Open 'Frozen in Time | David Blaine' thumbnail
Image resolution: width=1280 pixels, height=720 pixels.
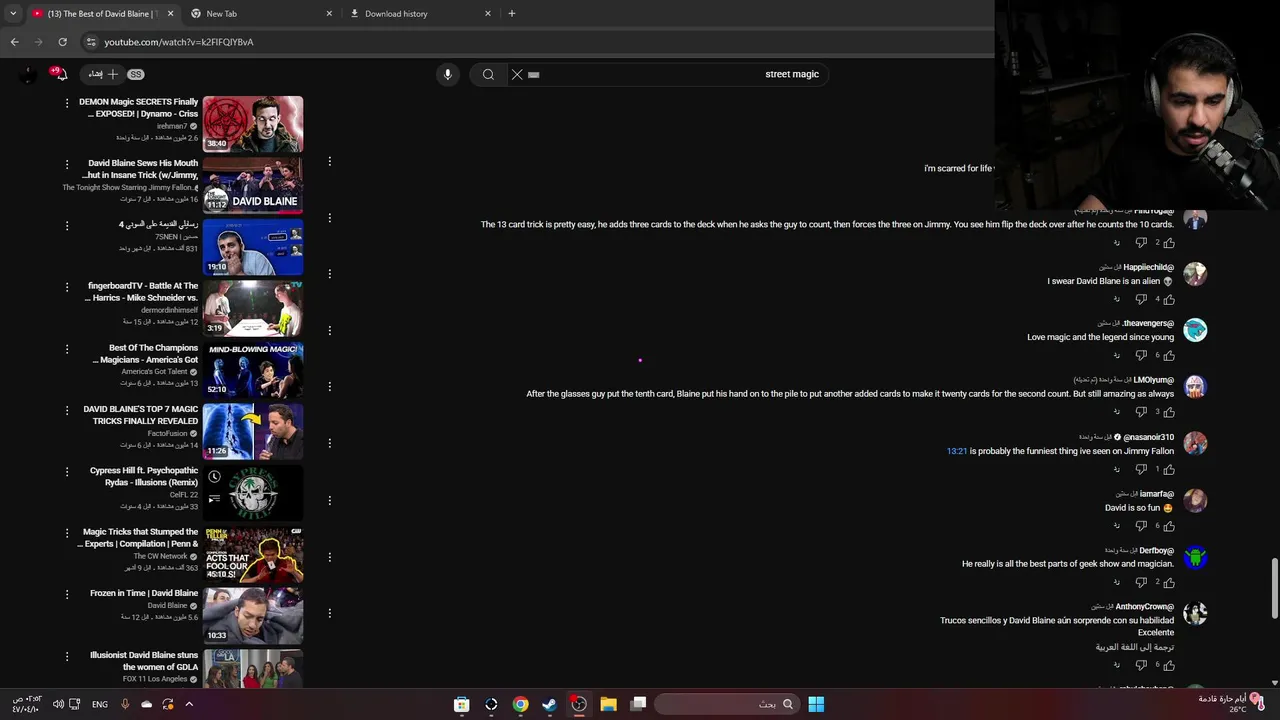pos(253,616)
